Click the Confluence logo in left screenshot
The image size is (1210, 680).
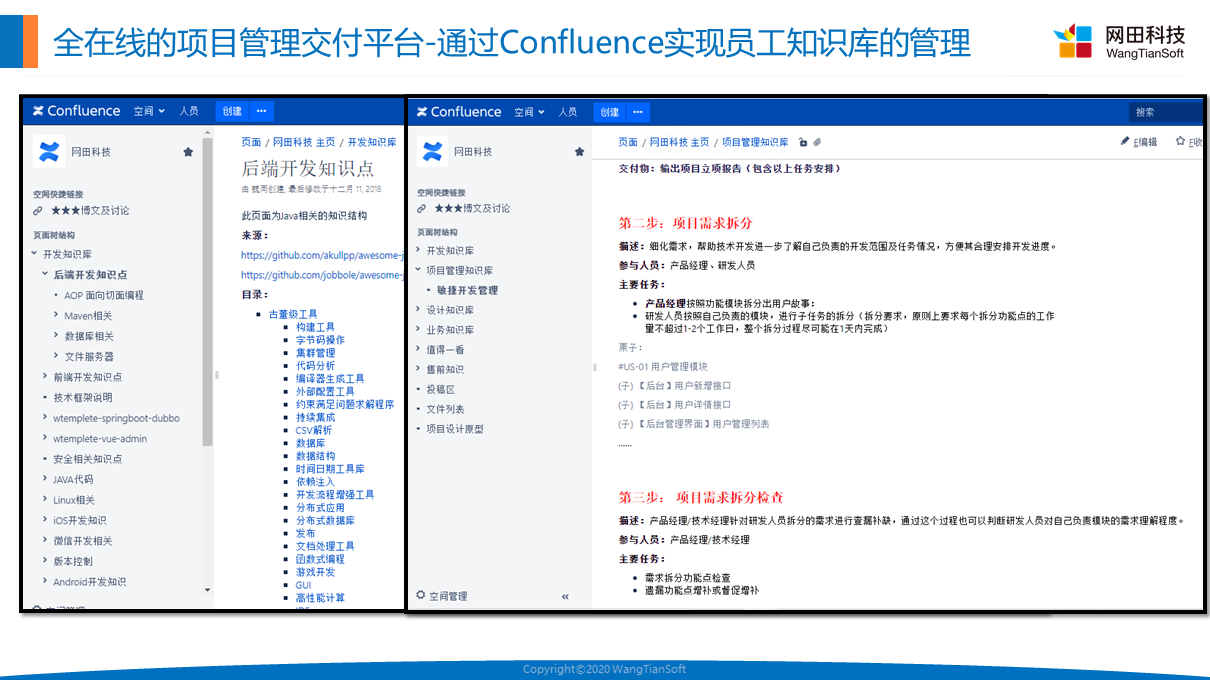(76, 111)
